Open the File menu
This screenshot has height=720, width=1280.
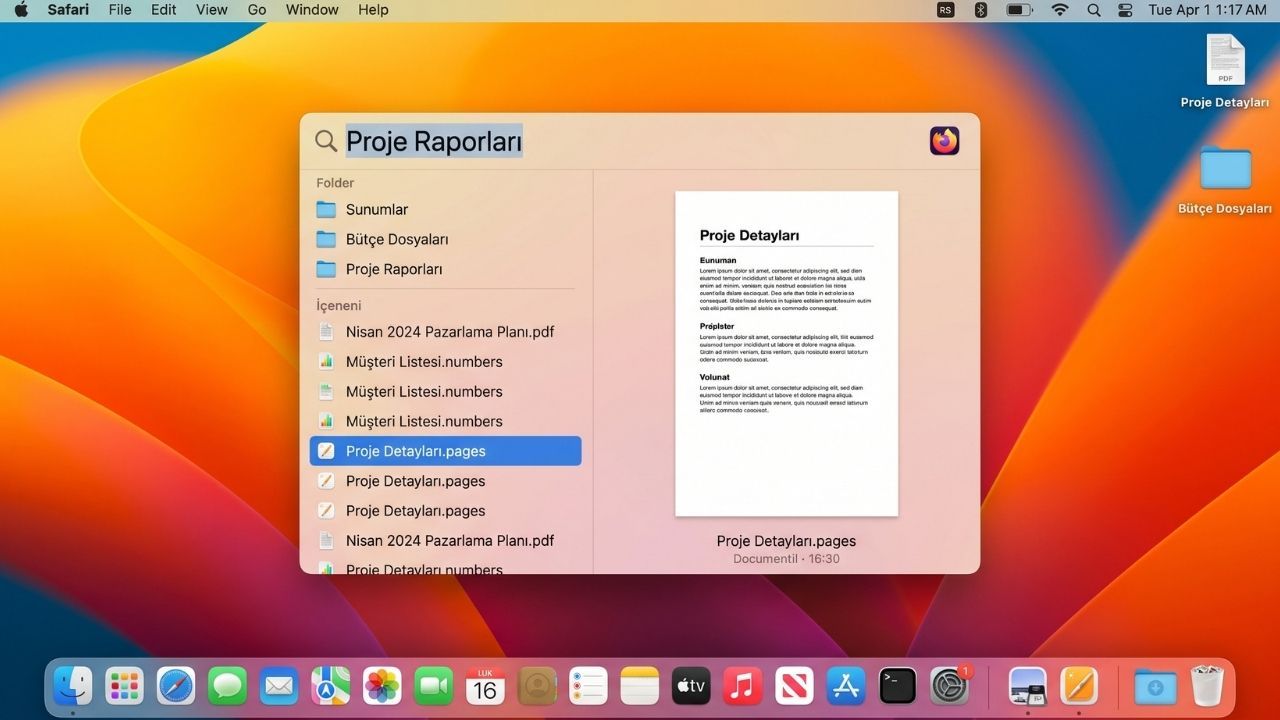point(120,10)
